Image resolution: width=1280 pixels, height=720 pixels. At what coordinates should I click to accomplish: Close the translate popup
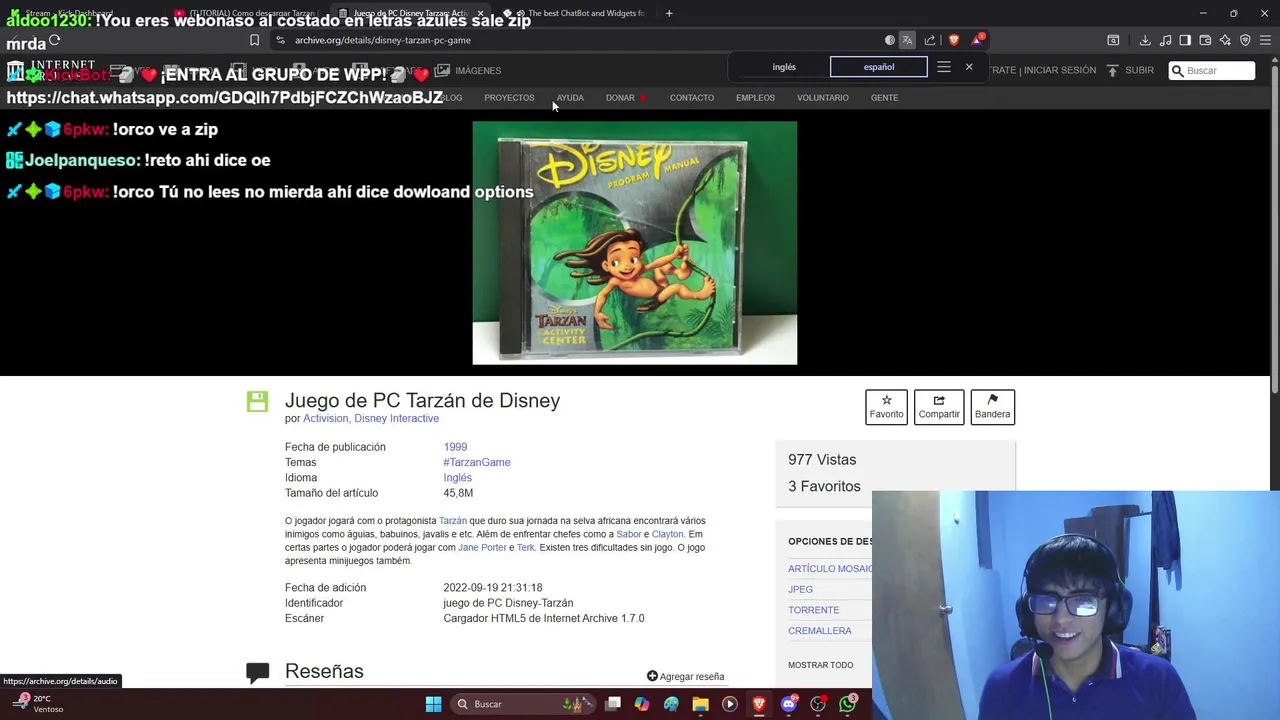tap(969, 67)
